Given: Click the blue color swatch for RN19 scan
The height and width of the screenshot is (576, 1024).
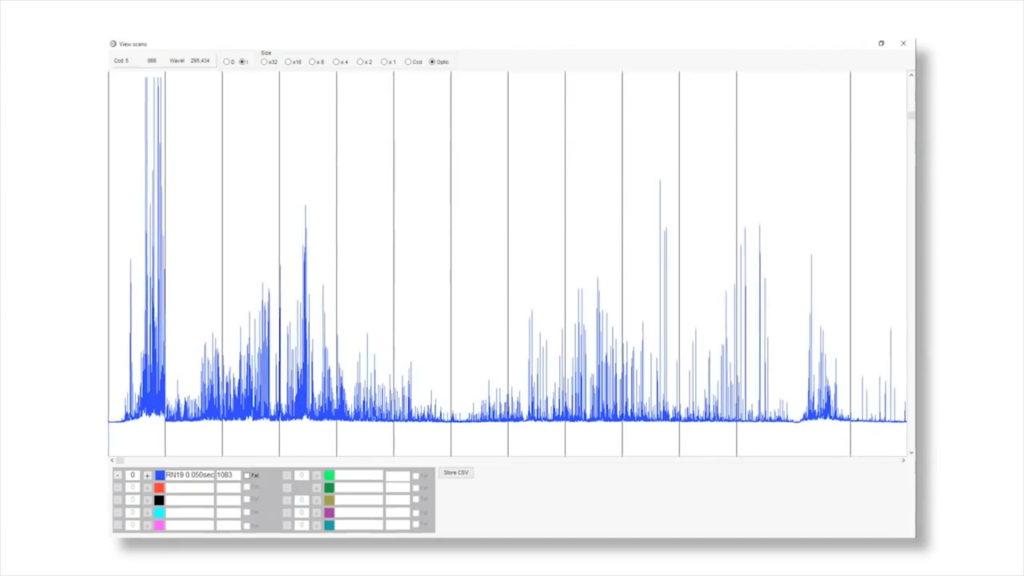Looking at the screenshot, I should (x=159, y=475).
